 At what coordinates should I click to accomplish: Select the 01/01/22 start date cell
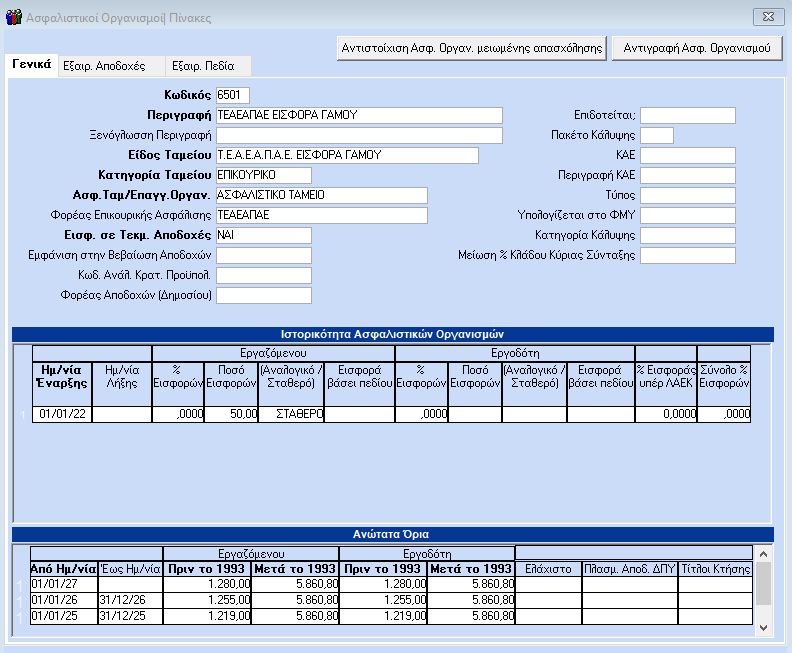tap(61, 414)
